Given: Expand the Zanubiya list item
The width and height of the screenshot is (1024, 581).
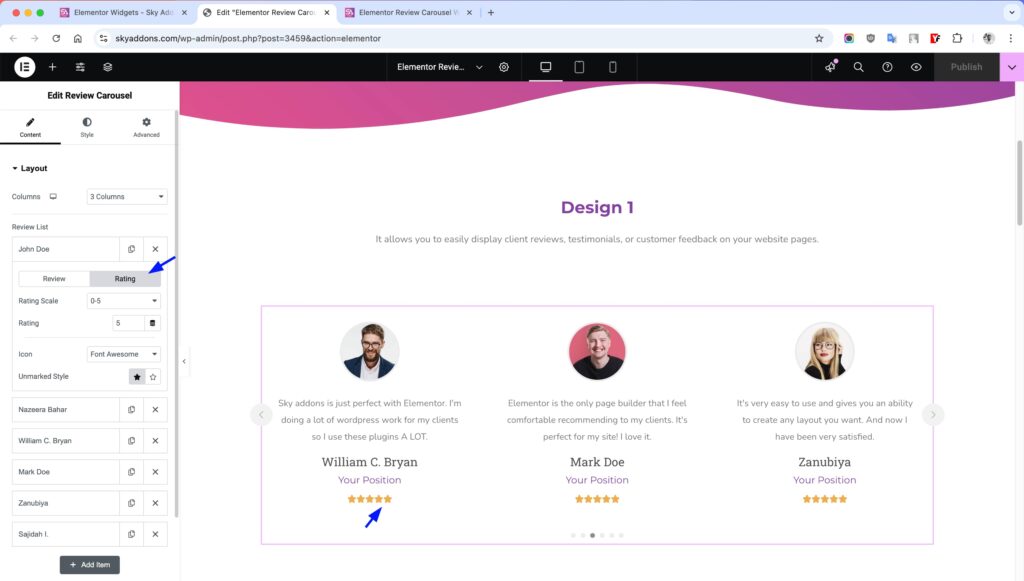Looking at the screenshot, I should pos(65,503).
